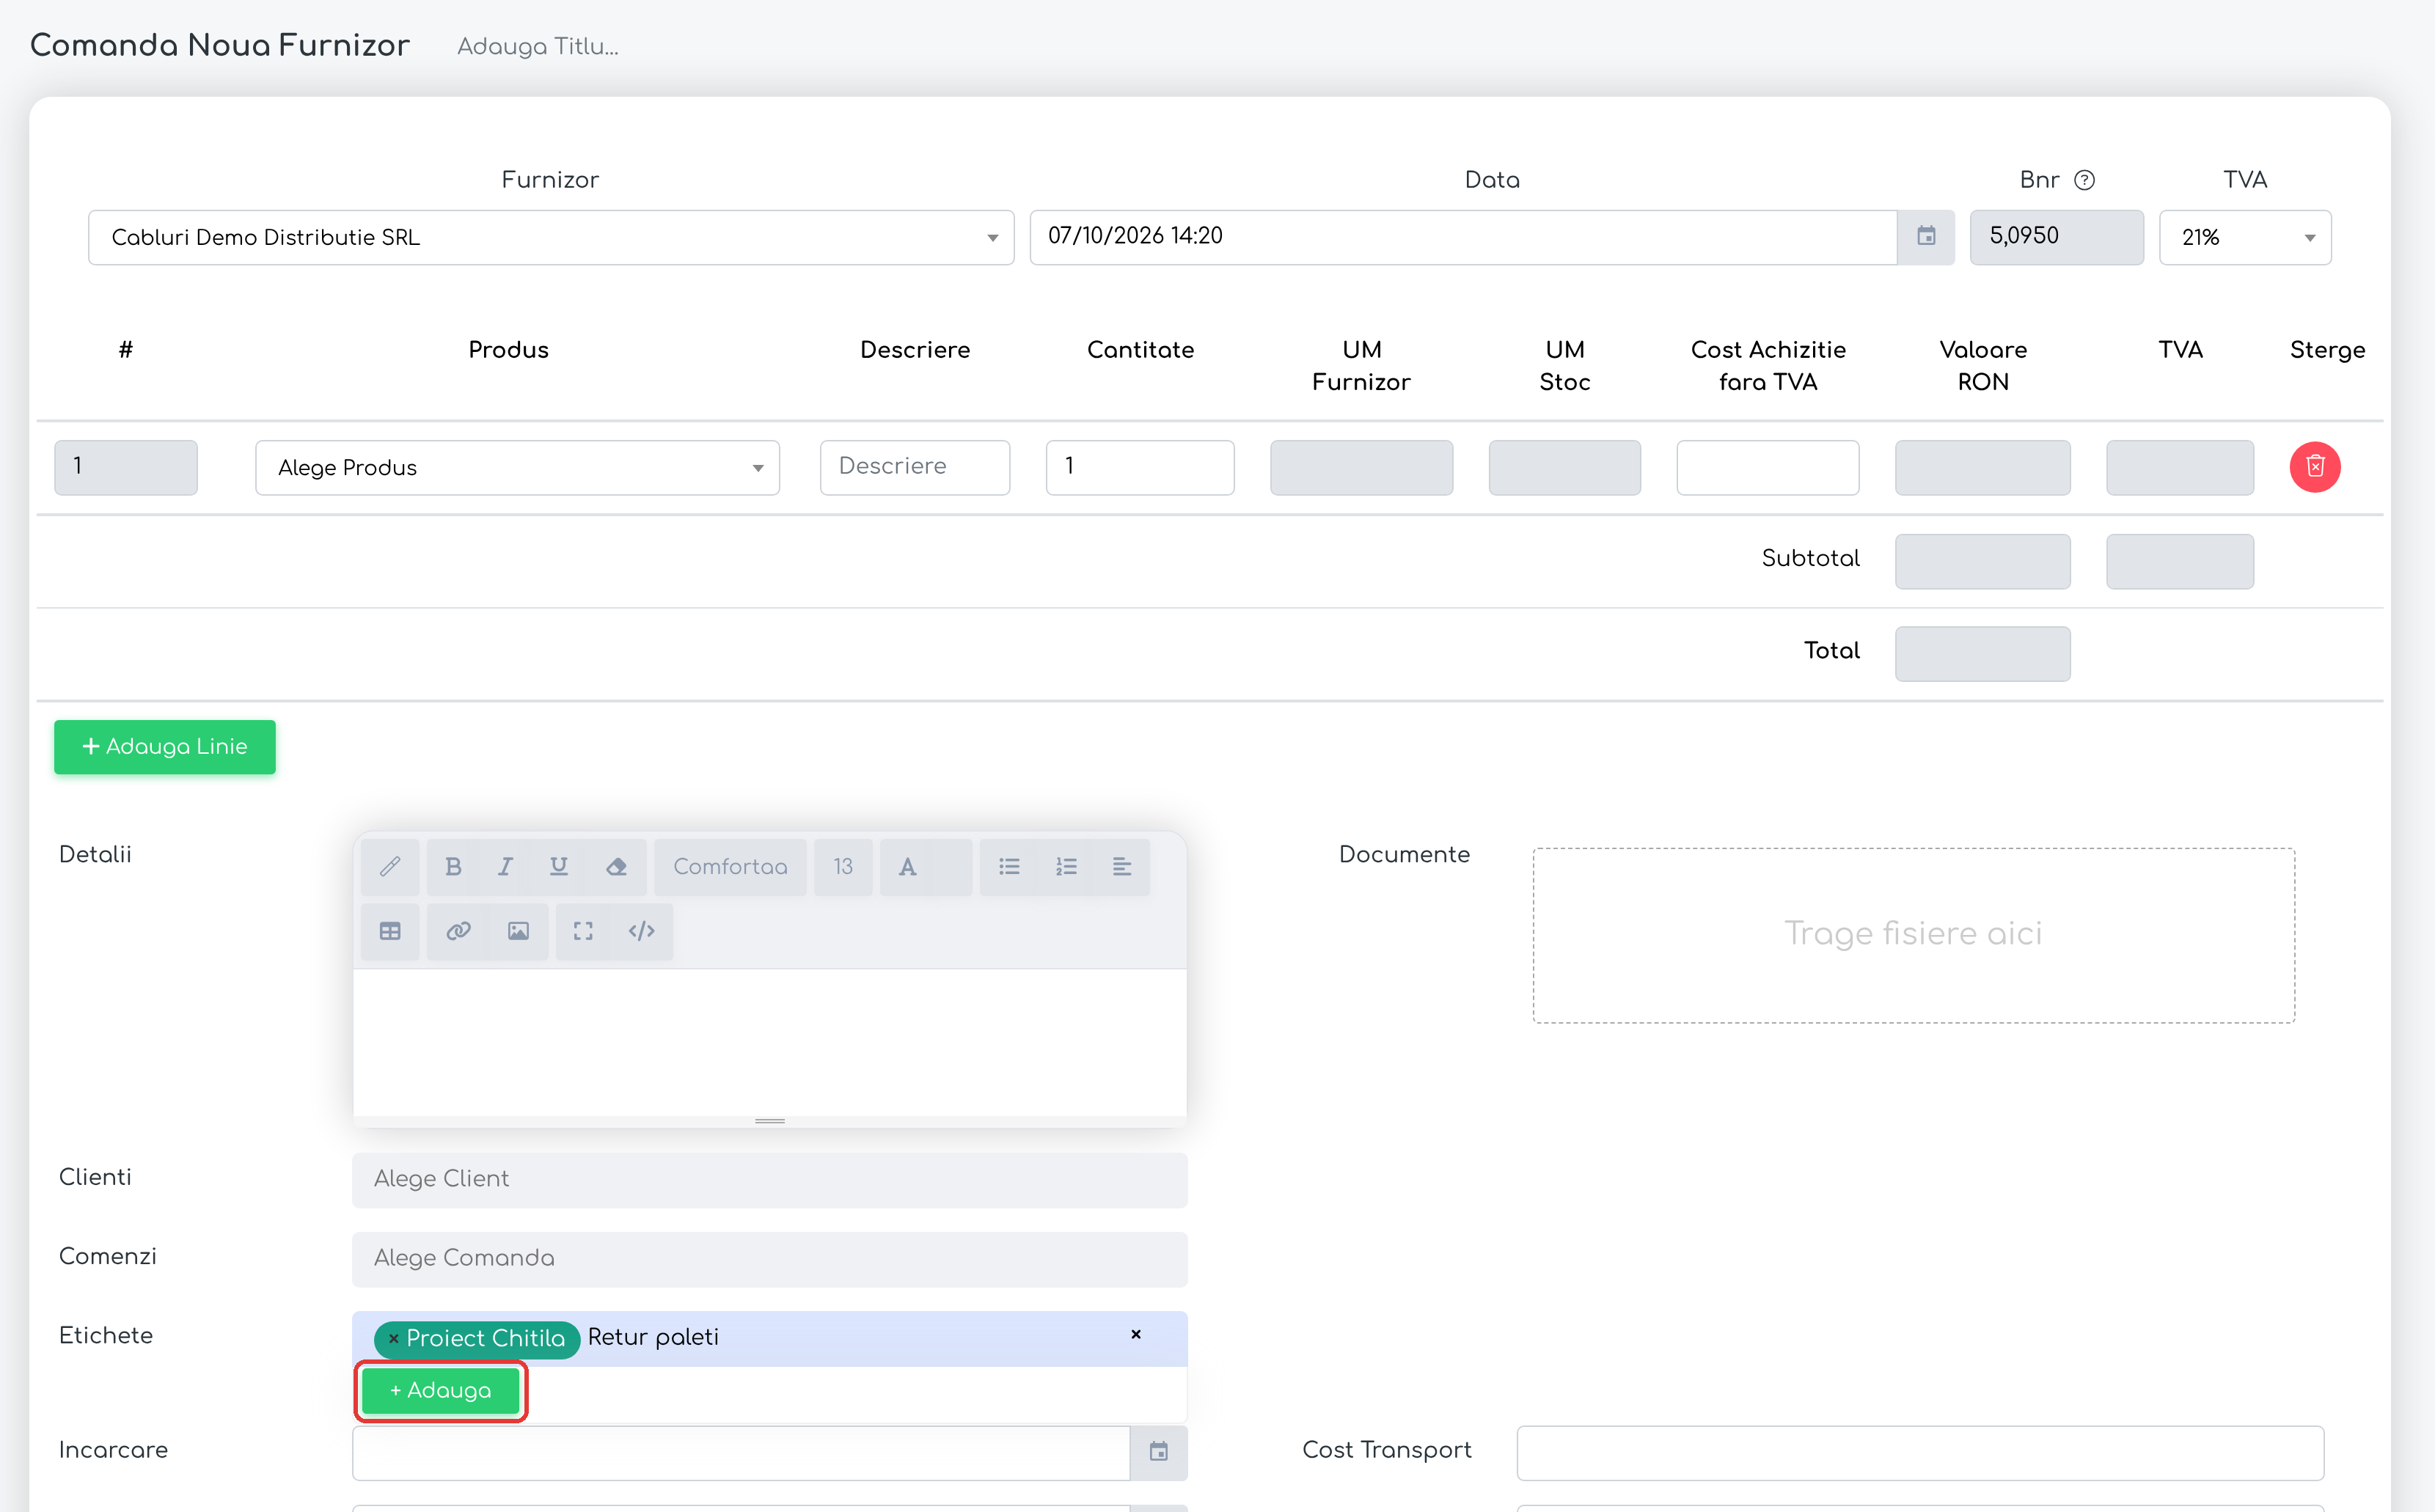Image resolution: width=2435 pixels, height=1512 pixels.
Task: Delete line 1 with the red trash icon
Action: tap(2315, 467)
